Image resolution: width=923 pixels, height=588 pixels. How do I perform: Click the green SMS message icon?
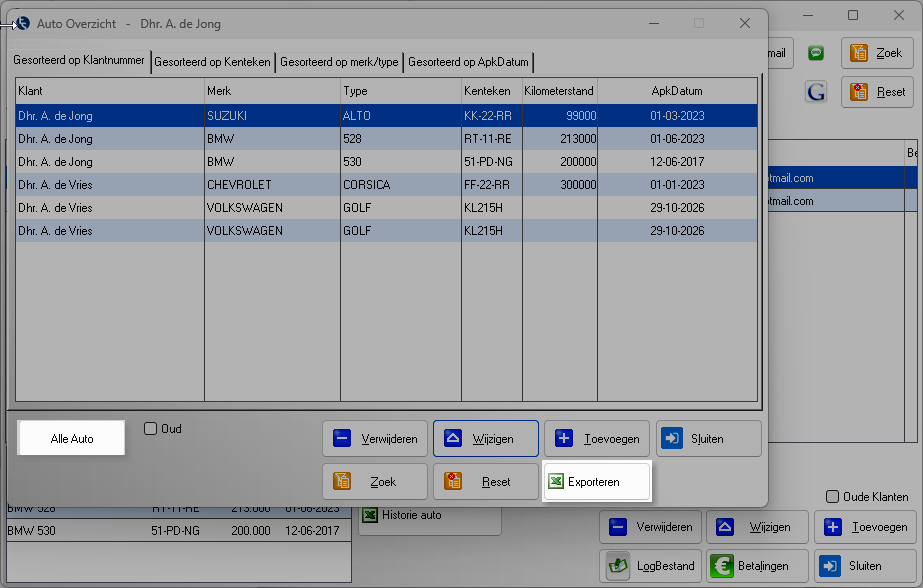[x=817, y=53]
